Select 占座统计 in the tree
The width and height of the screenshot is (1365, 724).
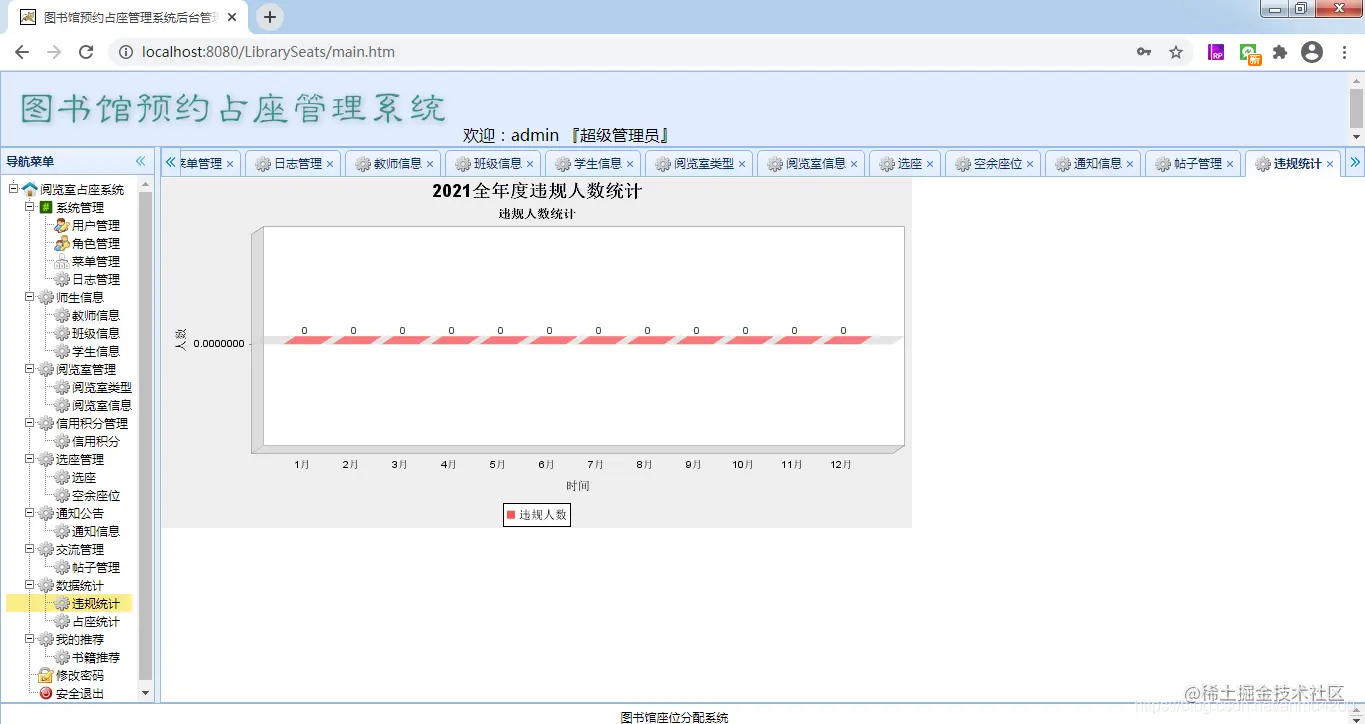(95, 622)
